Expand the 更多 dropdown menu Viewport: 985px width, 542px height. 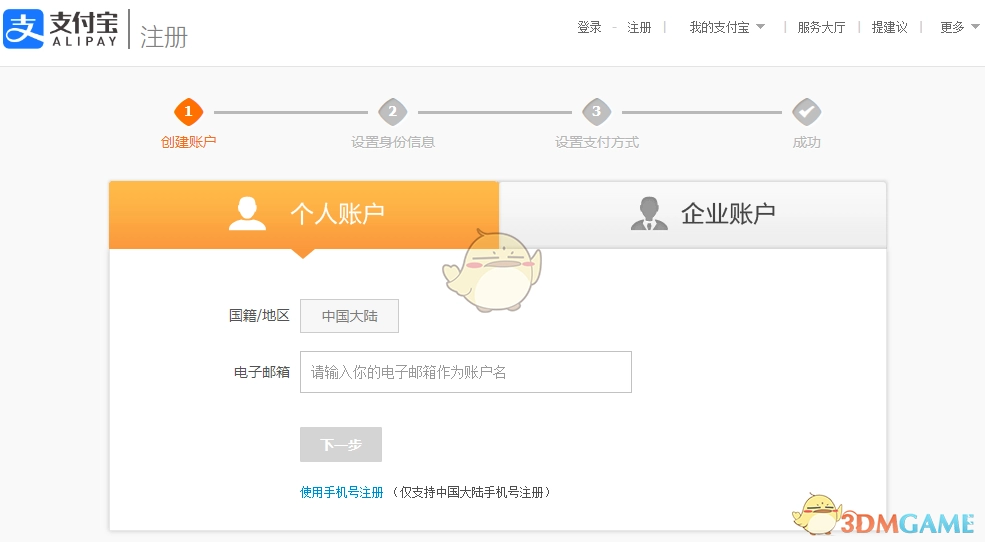pos(959,28)
